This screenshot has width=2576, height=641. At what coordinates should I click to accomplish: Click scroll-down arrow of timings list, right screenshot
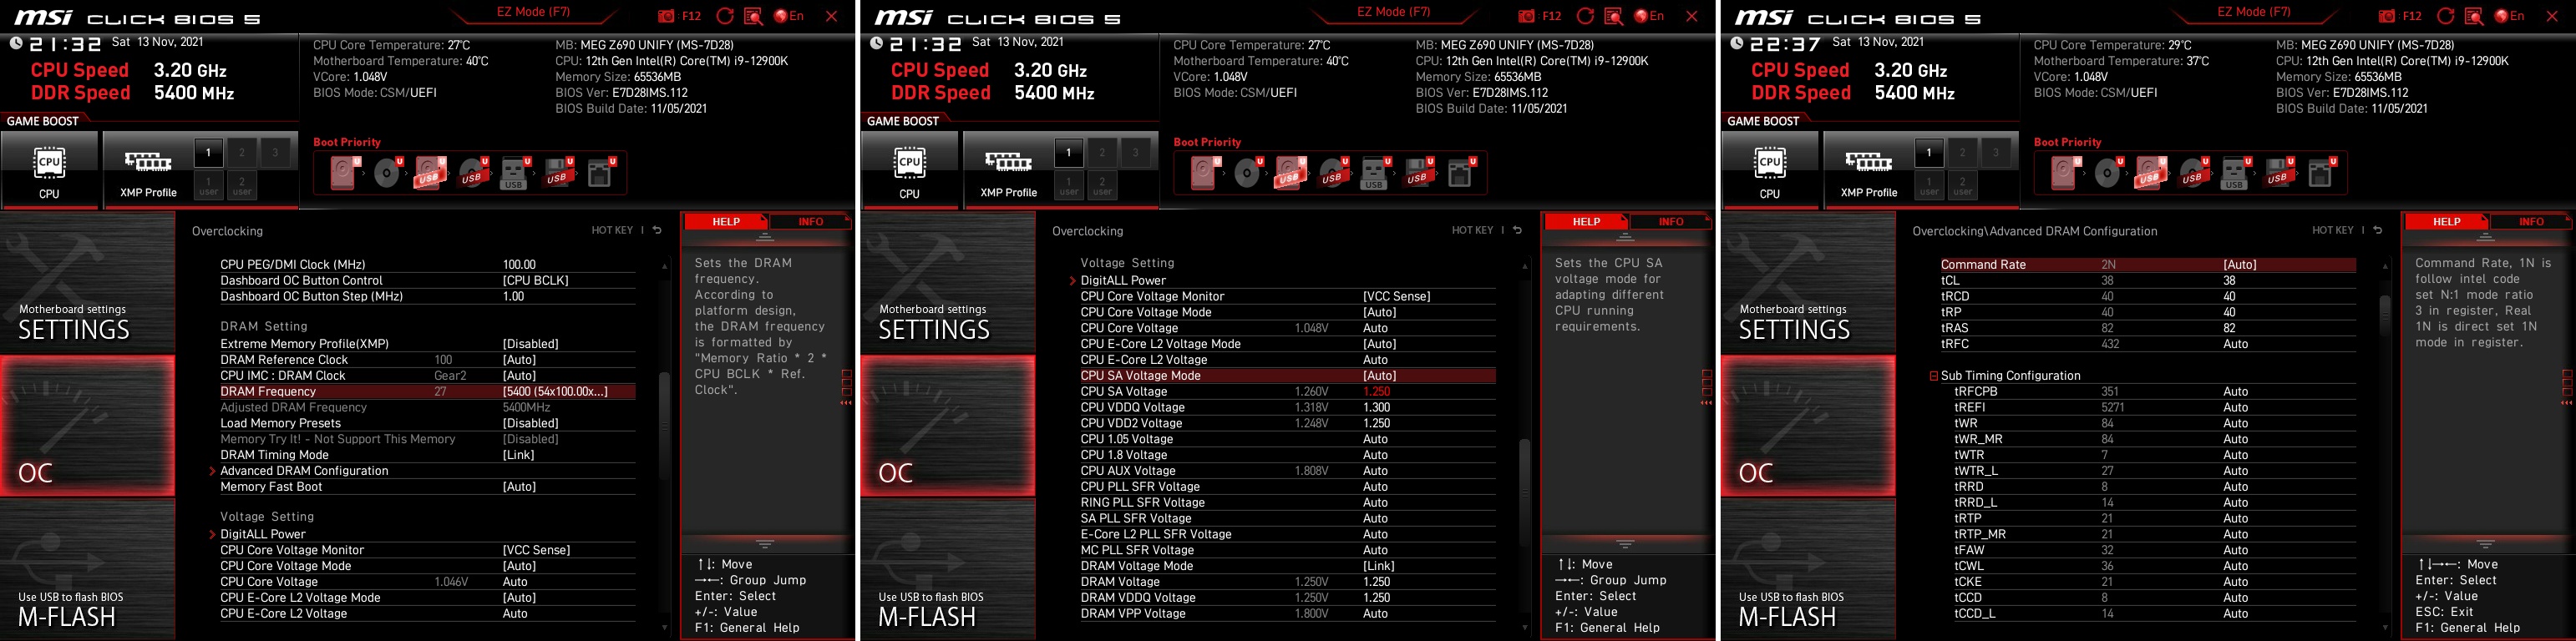click(2385, 628)
